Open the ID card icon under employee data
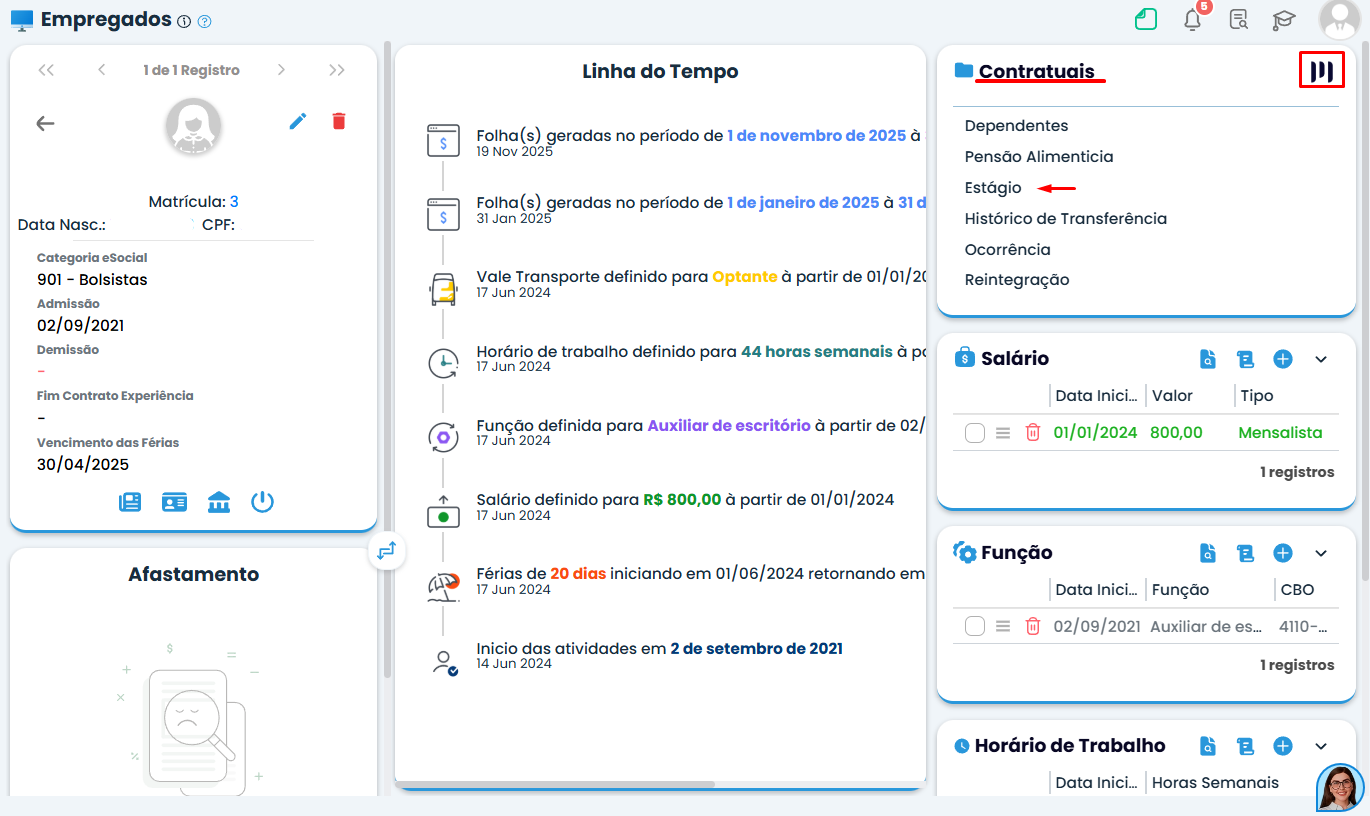This screenshot has width=1370, height=816. [175, 502]
